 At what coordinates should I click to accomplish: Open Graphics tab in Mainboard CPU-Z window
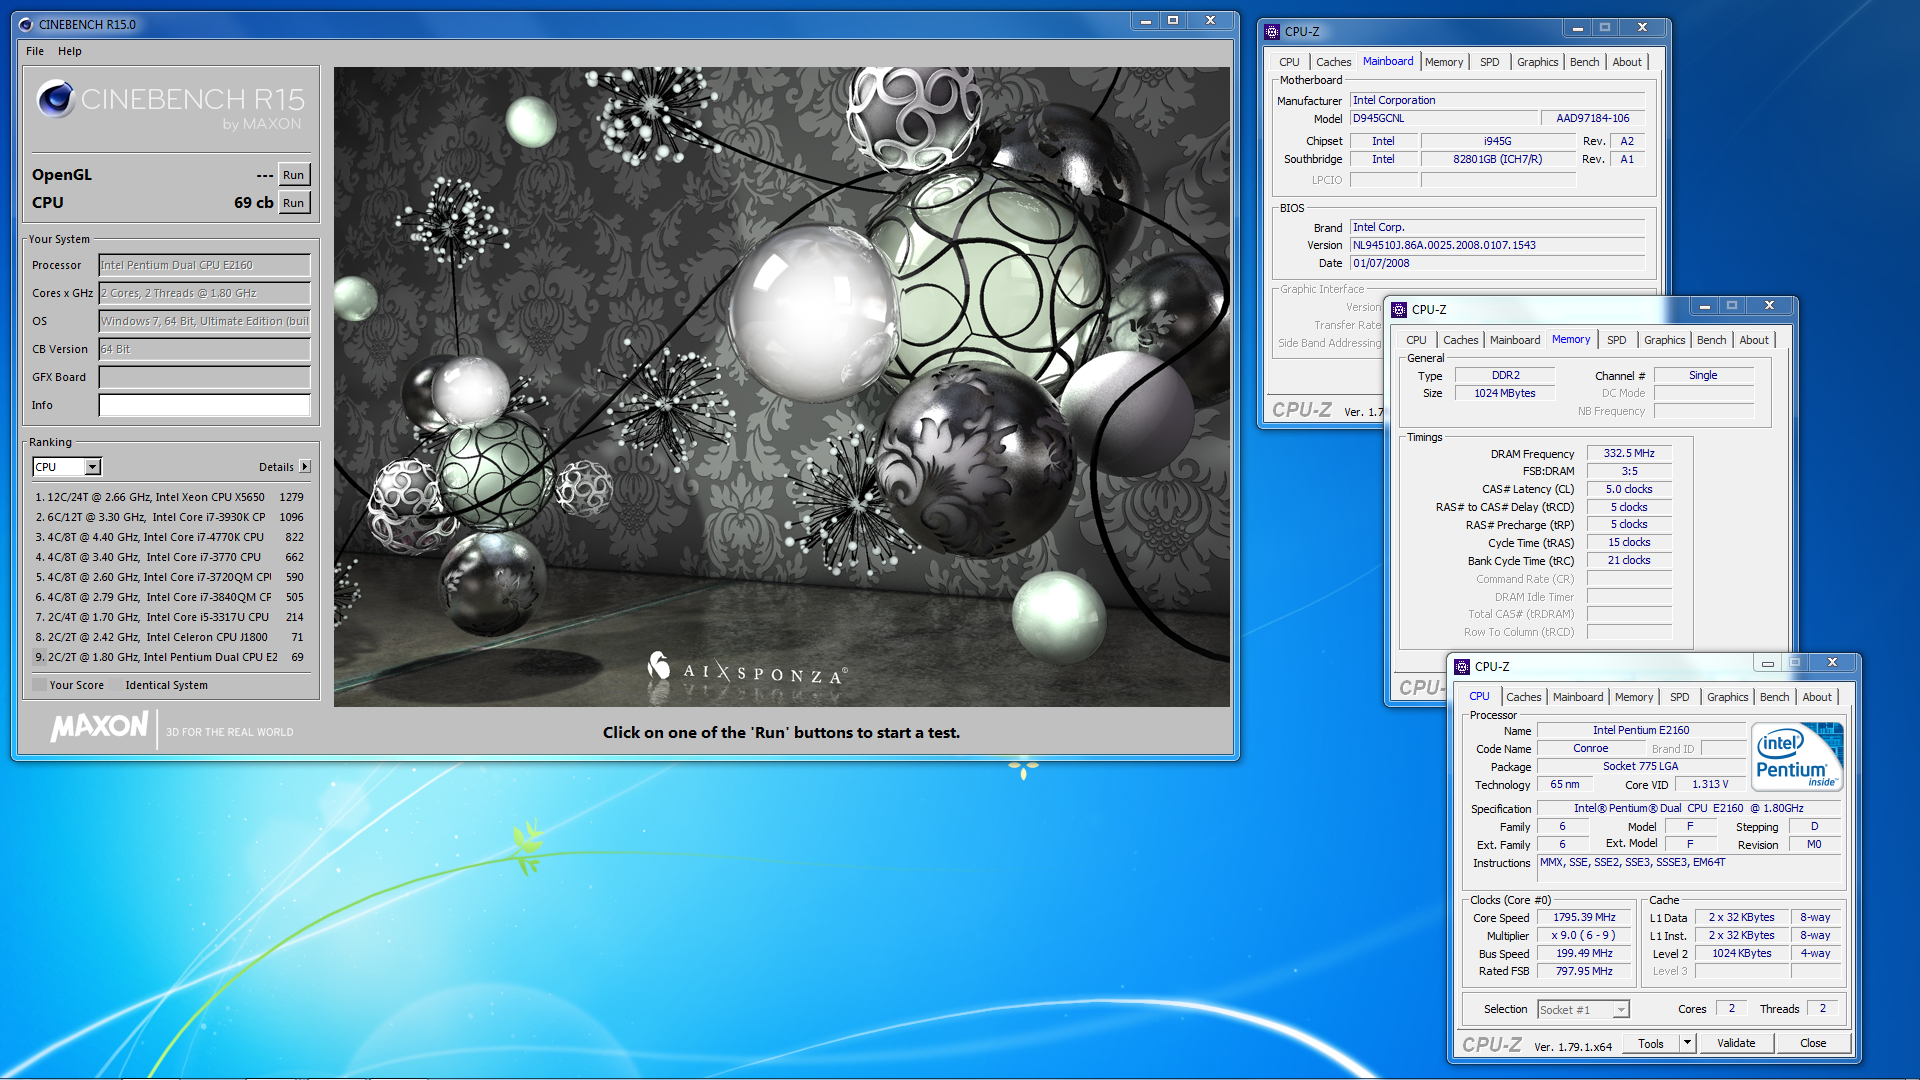pos(1537,62)
